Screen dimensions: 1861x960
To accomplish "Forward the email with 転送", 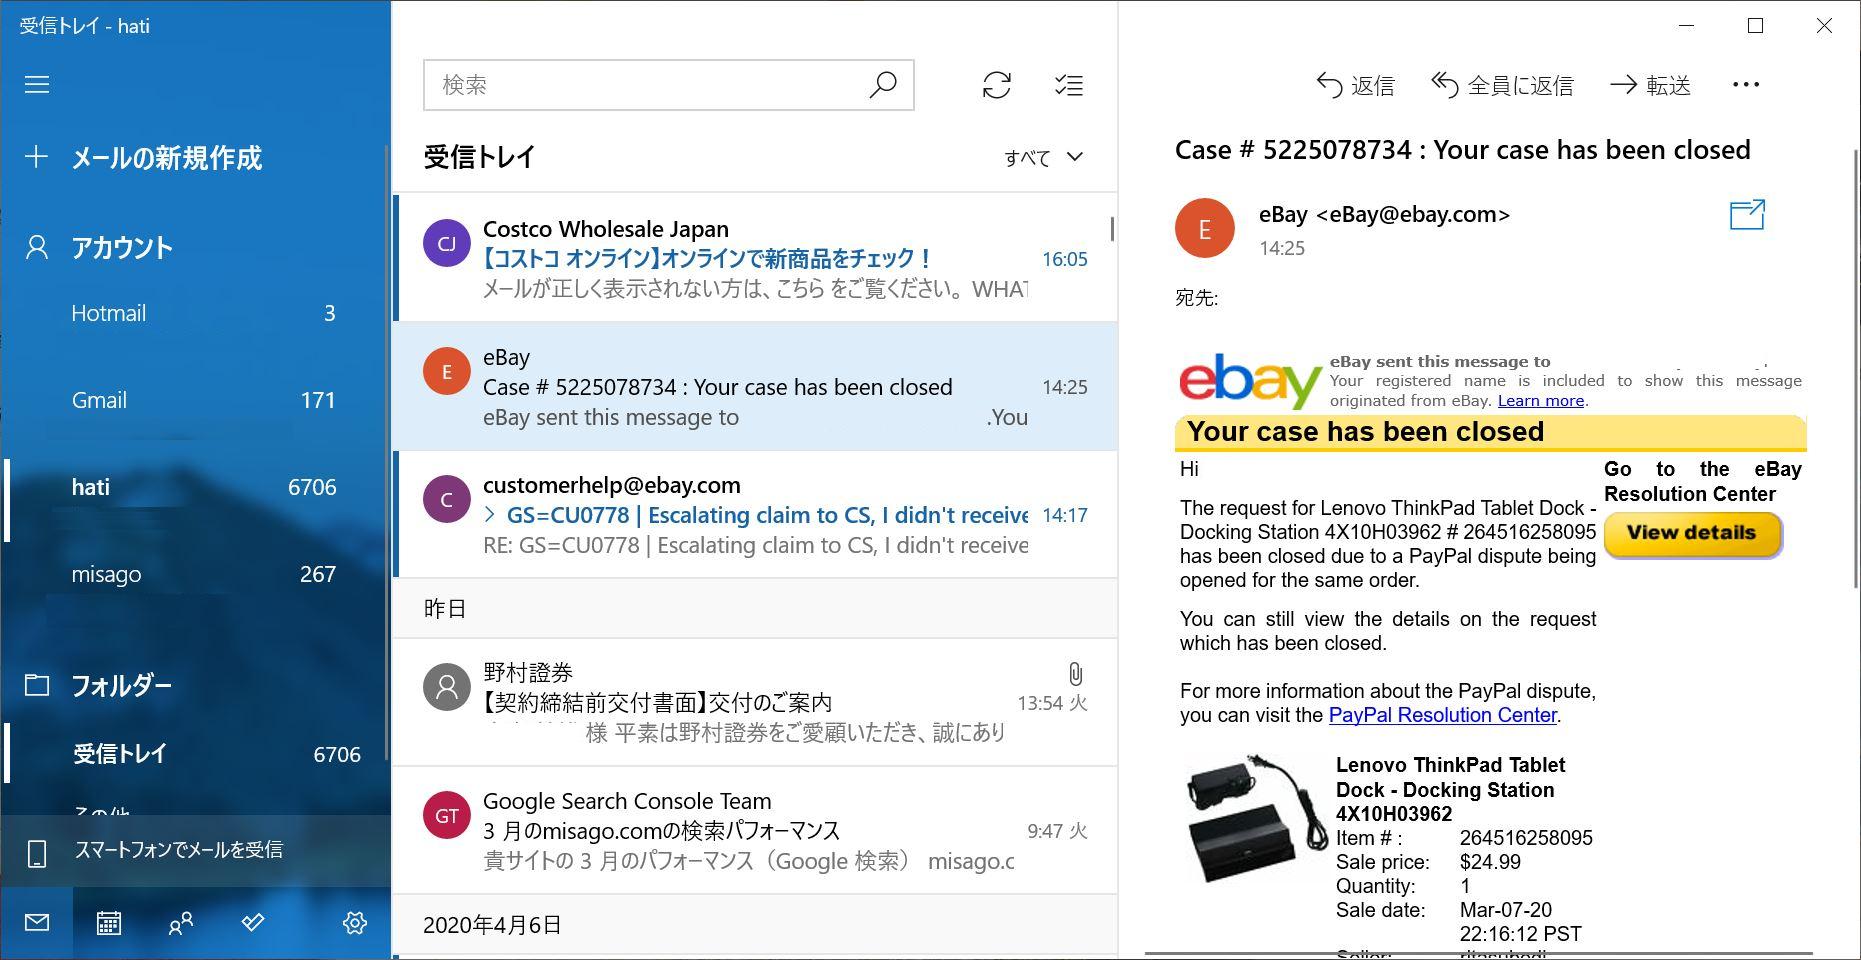I will [1650, 85].
